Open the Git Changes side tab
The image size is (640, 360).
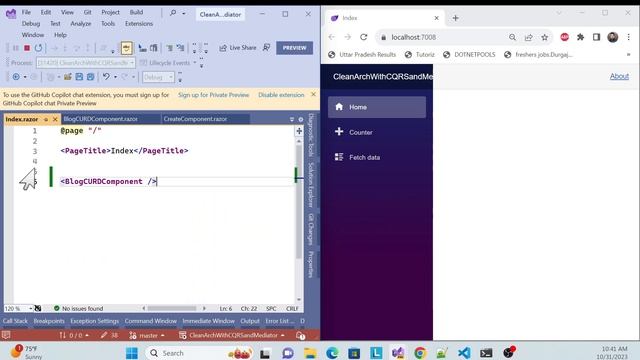tap(311, 229)
